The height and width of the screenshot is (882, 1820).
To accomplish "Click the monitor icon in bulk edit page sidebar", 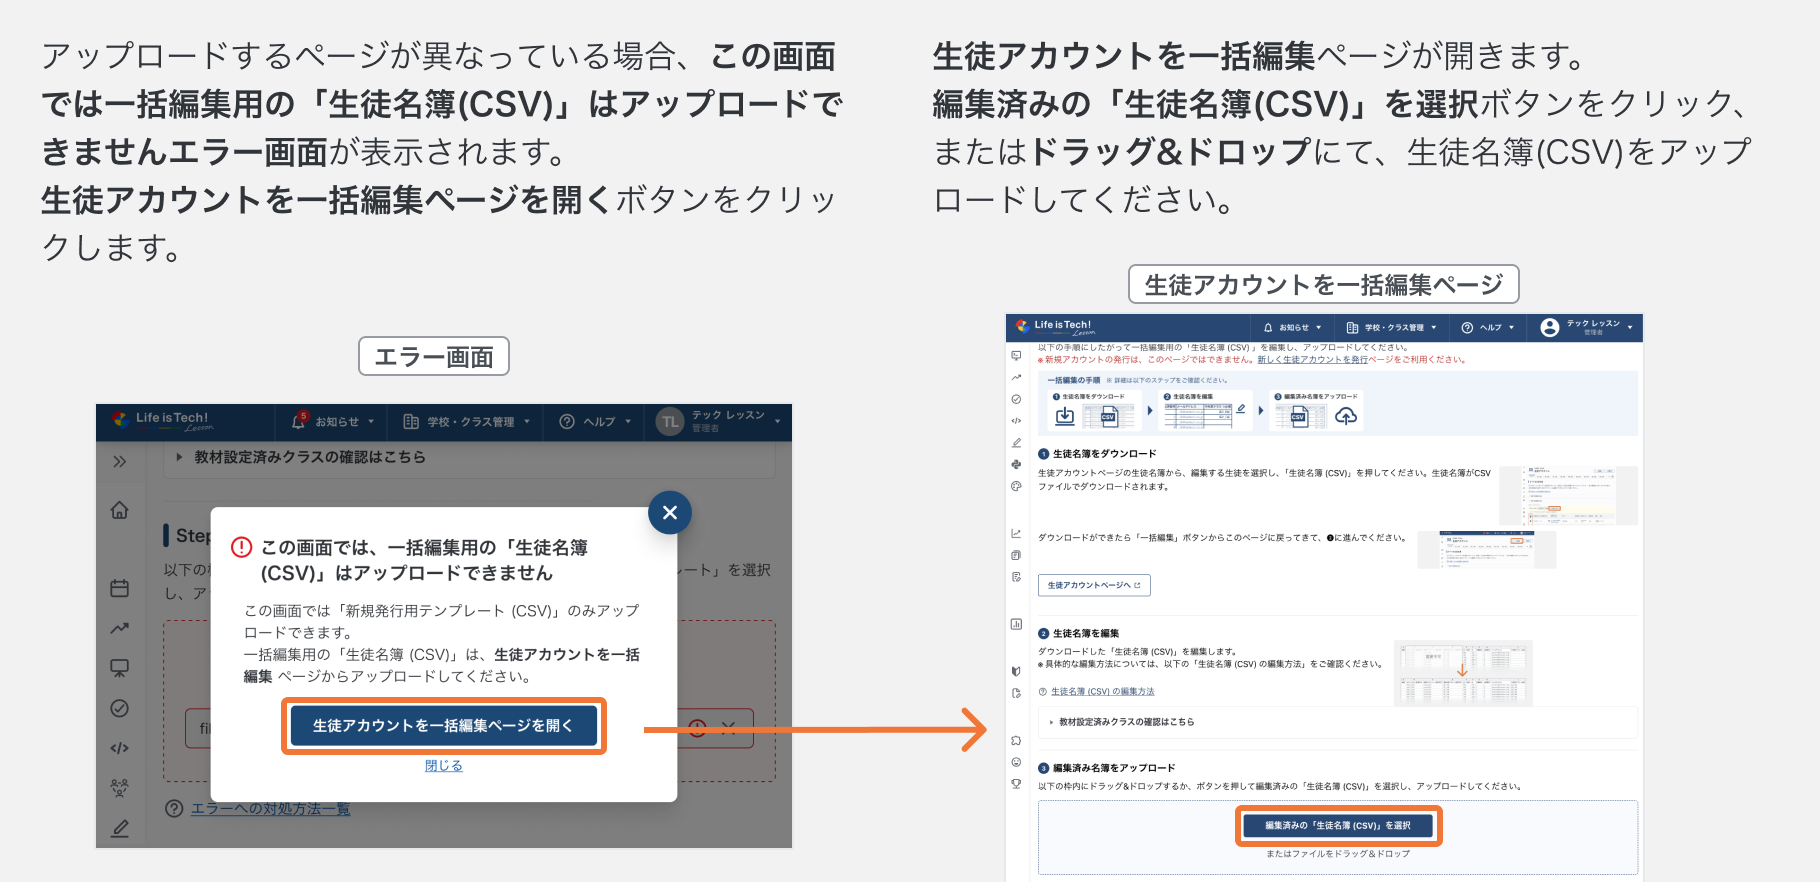I will (1016, 355).
